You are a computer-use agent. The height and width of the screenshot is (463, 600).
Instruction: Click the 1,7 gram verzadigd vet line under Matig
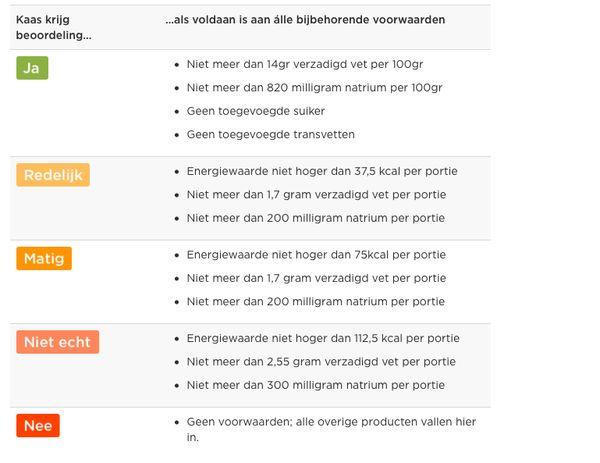pos(316,278)
